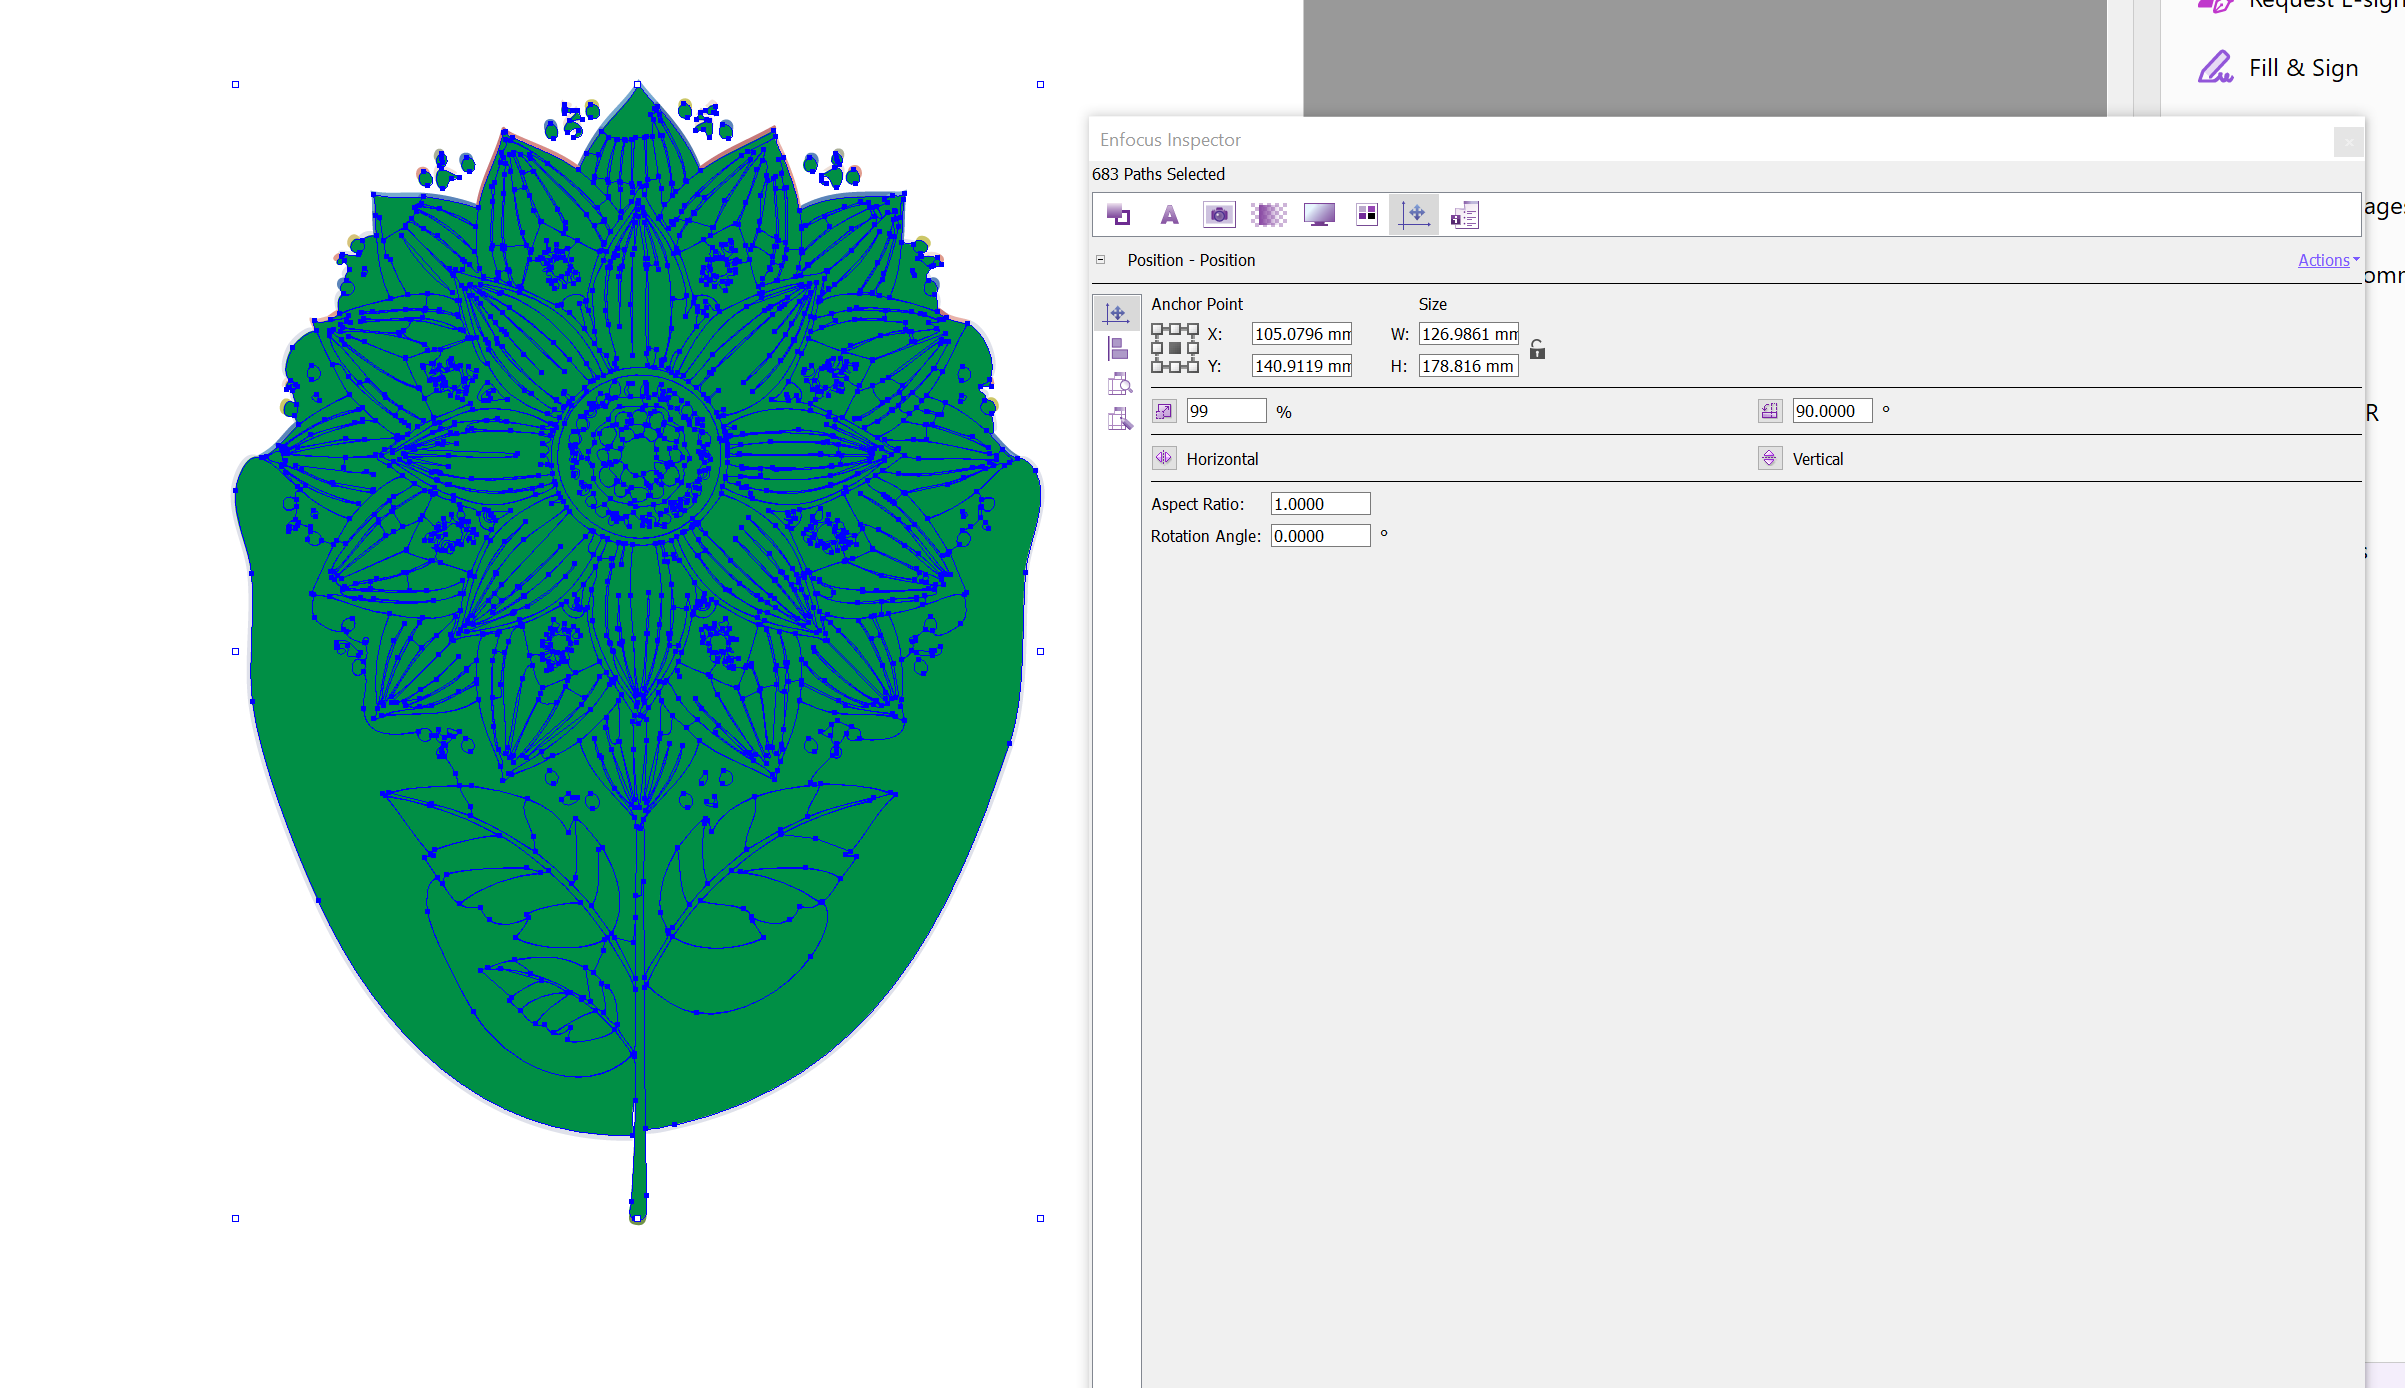Click the Scale percentage button icon

[x=1164, y=411]
